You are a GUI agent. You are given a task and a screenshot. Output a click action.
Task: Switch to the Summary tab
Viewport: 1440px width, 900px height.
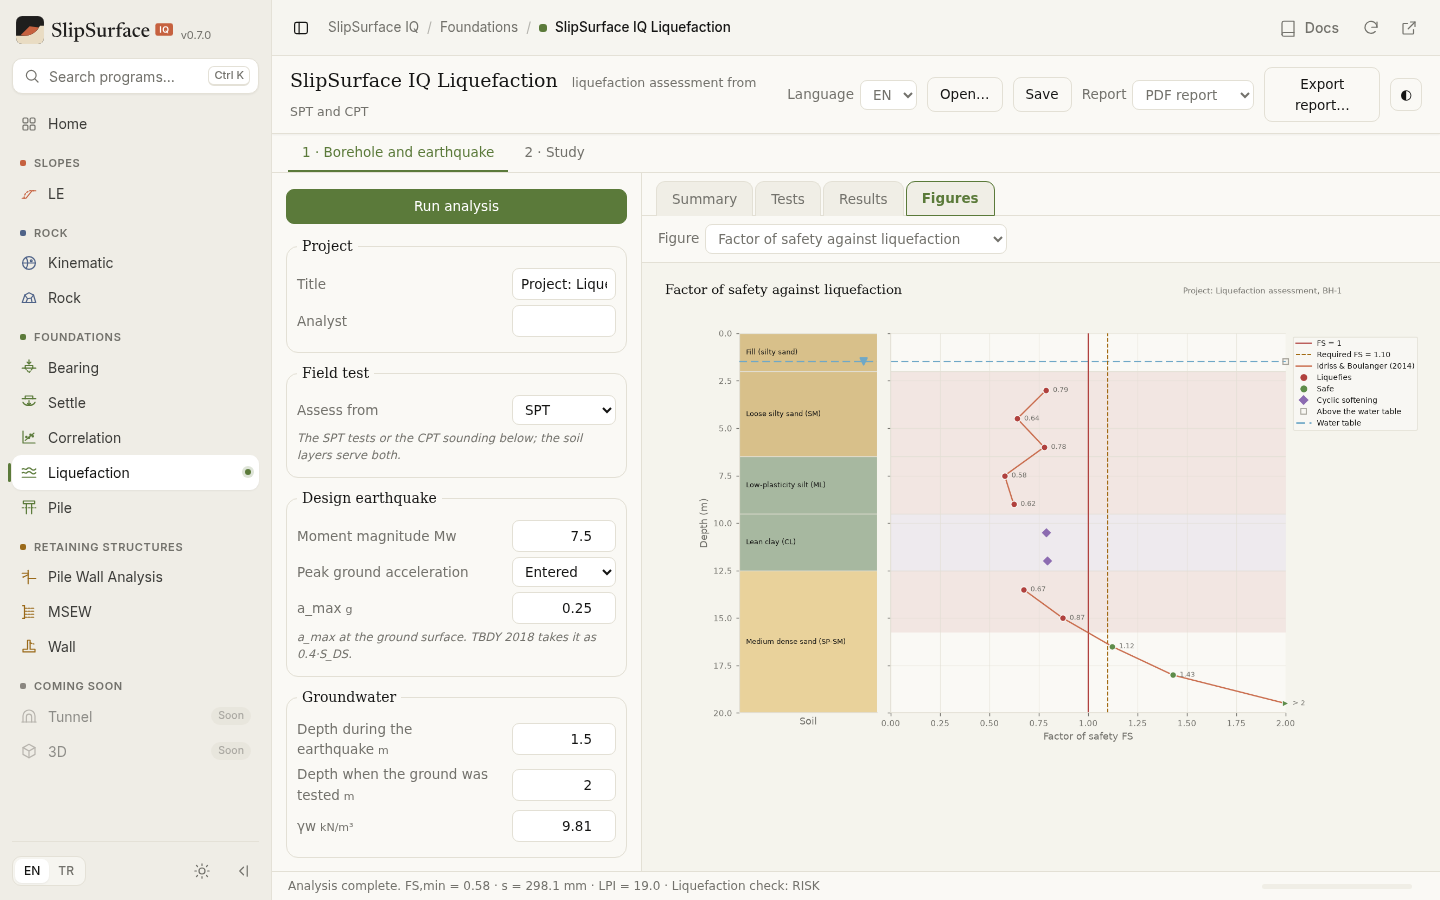pyautogui.click(x=704, y=199)
